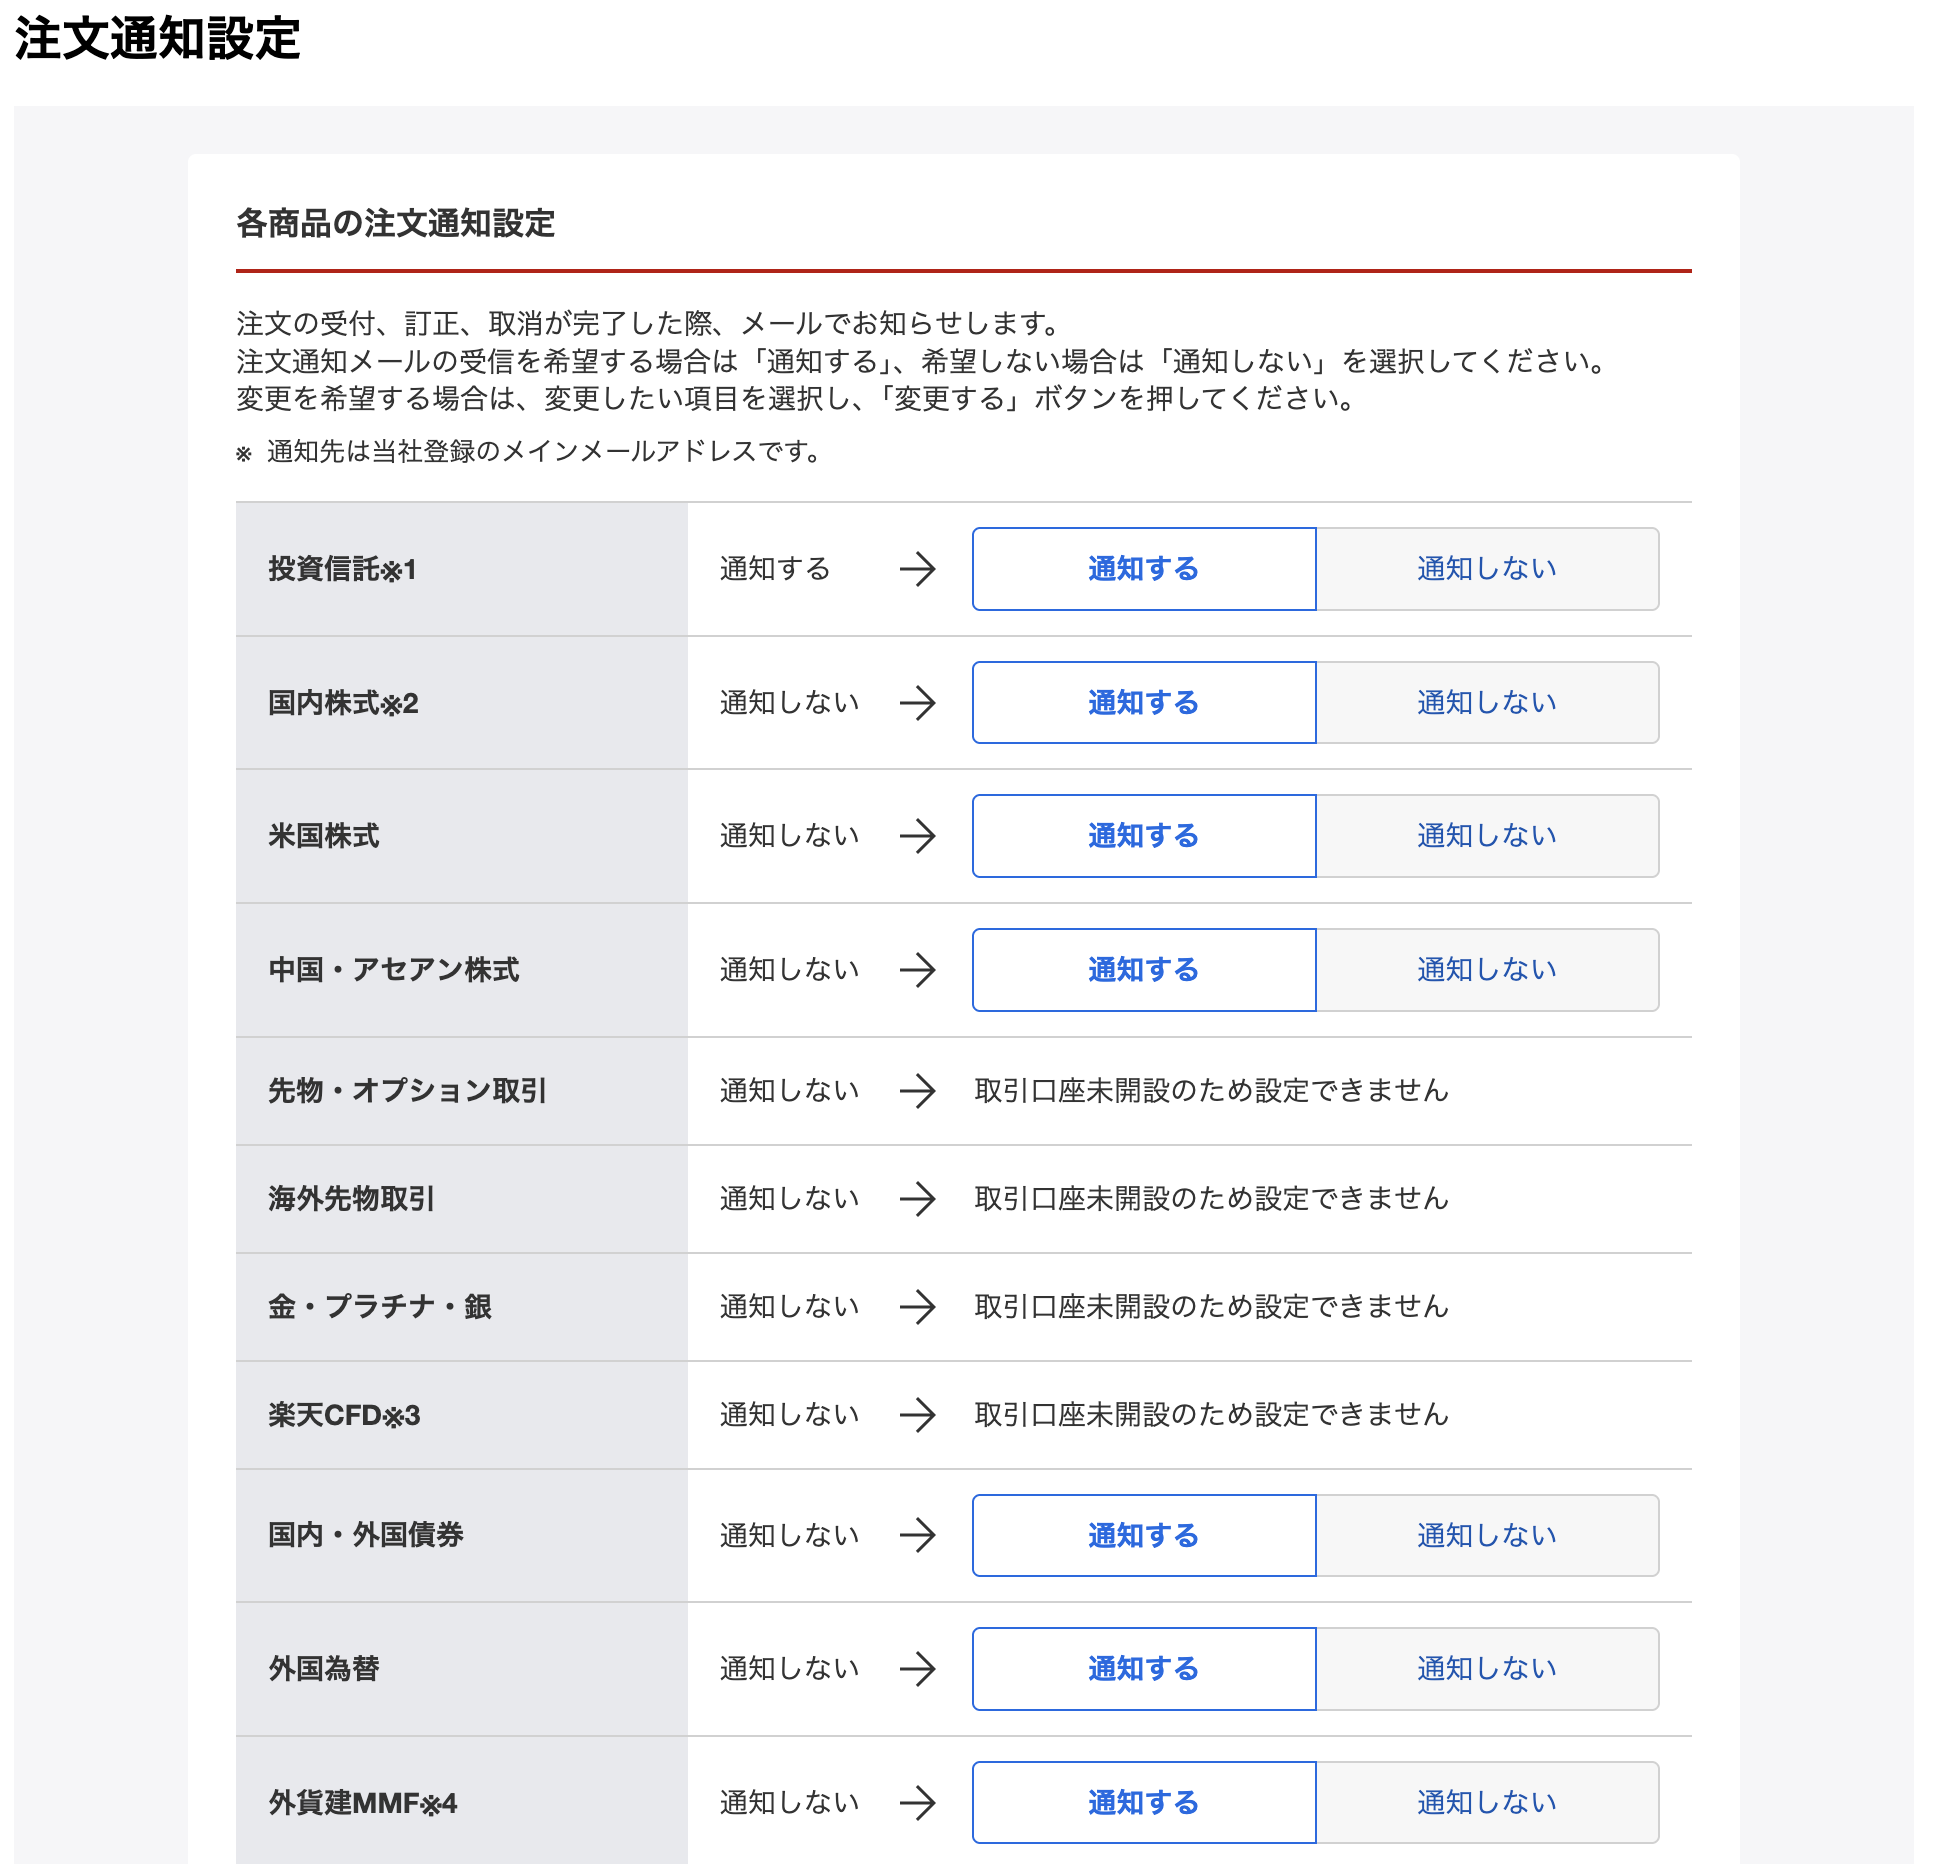Click the 設定できません message in 金・プラチナ・銀 row
The image size is (1948, 1864).
[1211, 1307]
